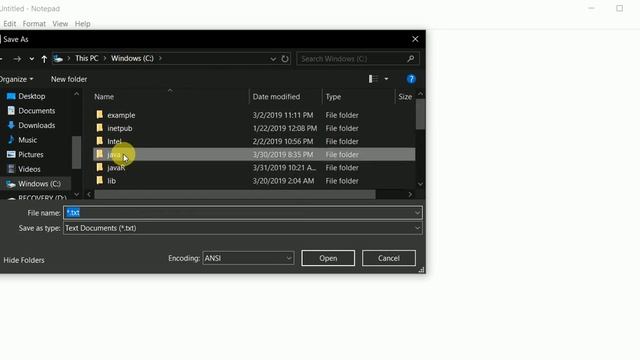Create a New folder
This screenshot has width=640, height=360.
69,79
